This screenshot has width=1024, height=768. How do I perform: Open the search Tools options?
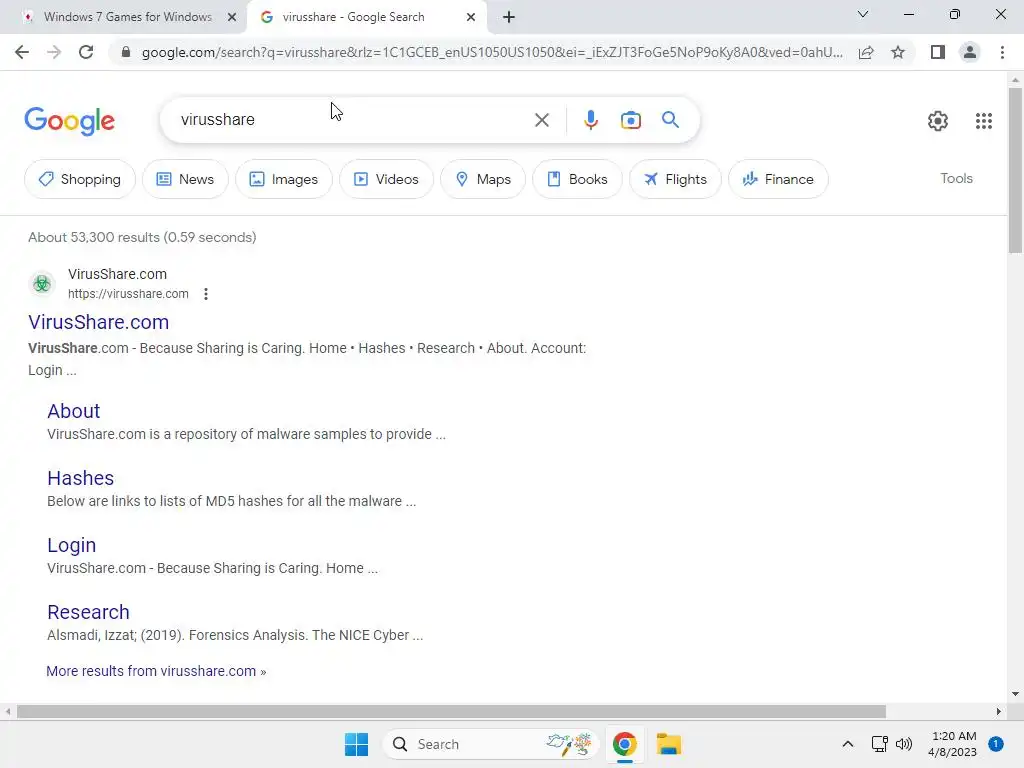(956, 178)
